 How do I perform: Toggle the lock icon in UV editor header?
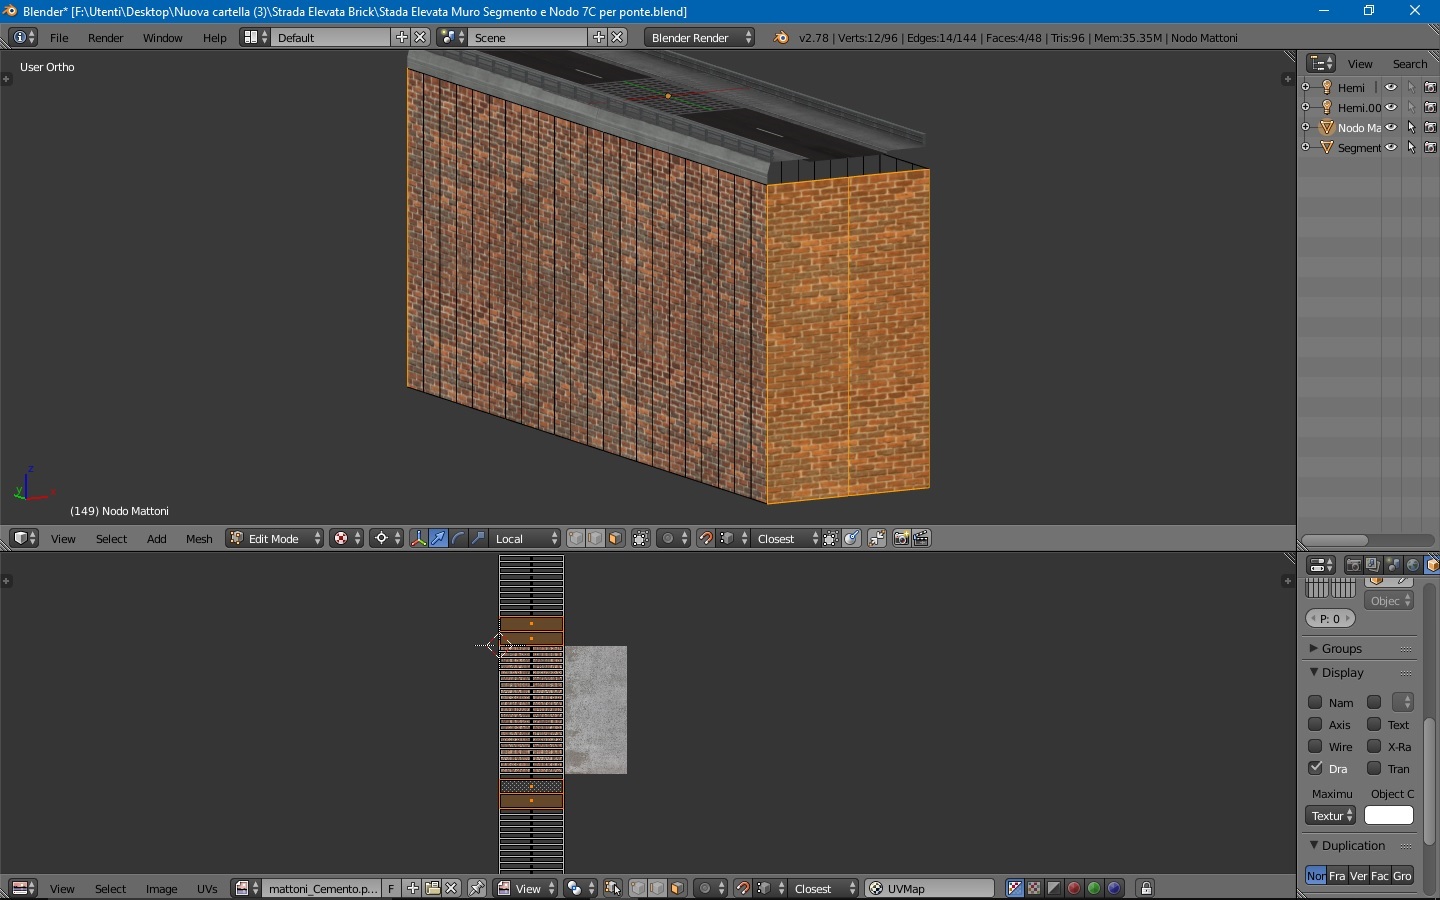[x=1148, y=889]
